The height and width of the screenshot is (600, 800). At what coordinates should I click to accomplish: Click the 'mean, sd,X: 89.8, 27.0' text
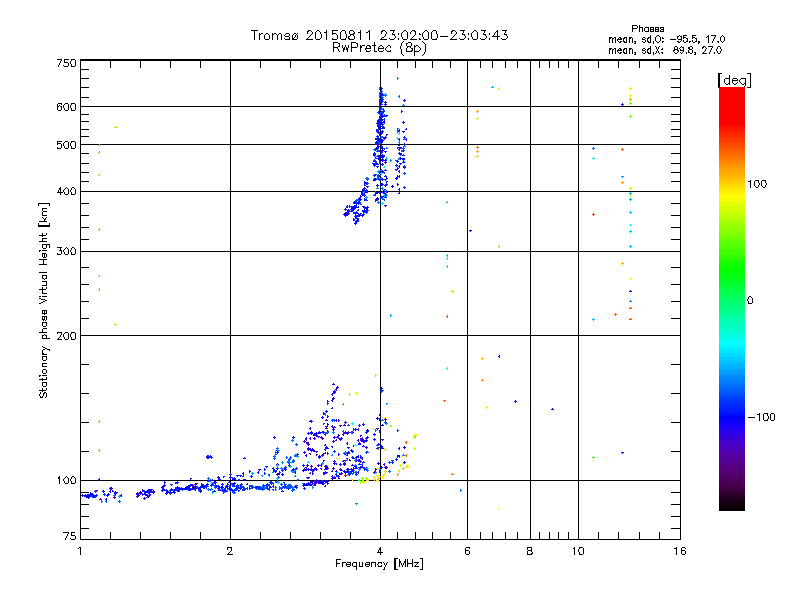[x=665, y=50]
